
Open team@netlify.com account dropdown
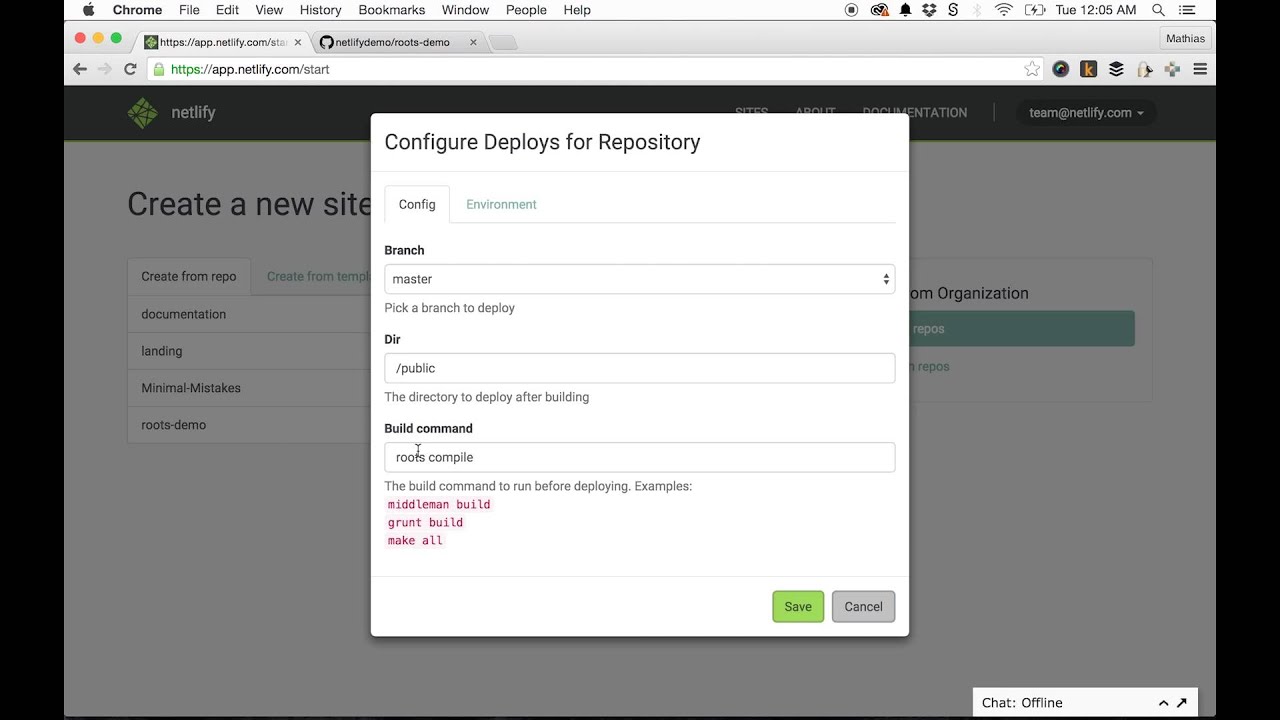coord(1086,113)
